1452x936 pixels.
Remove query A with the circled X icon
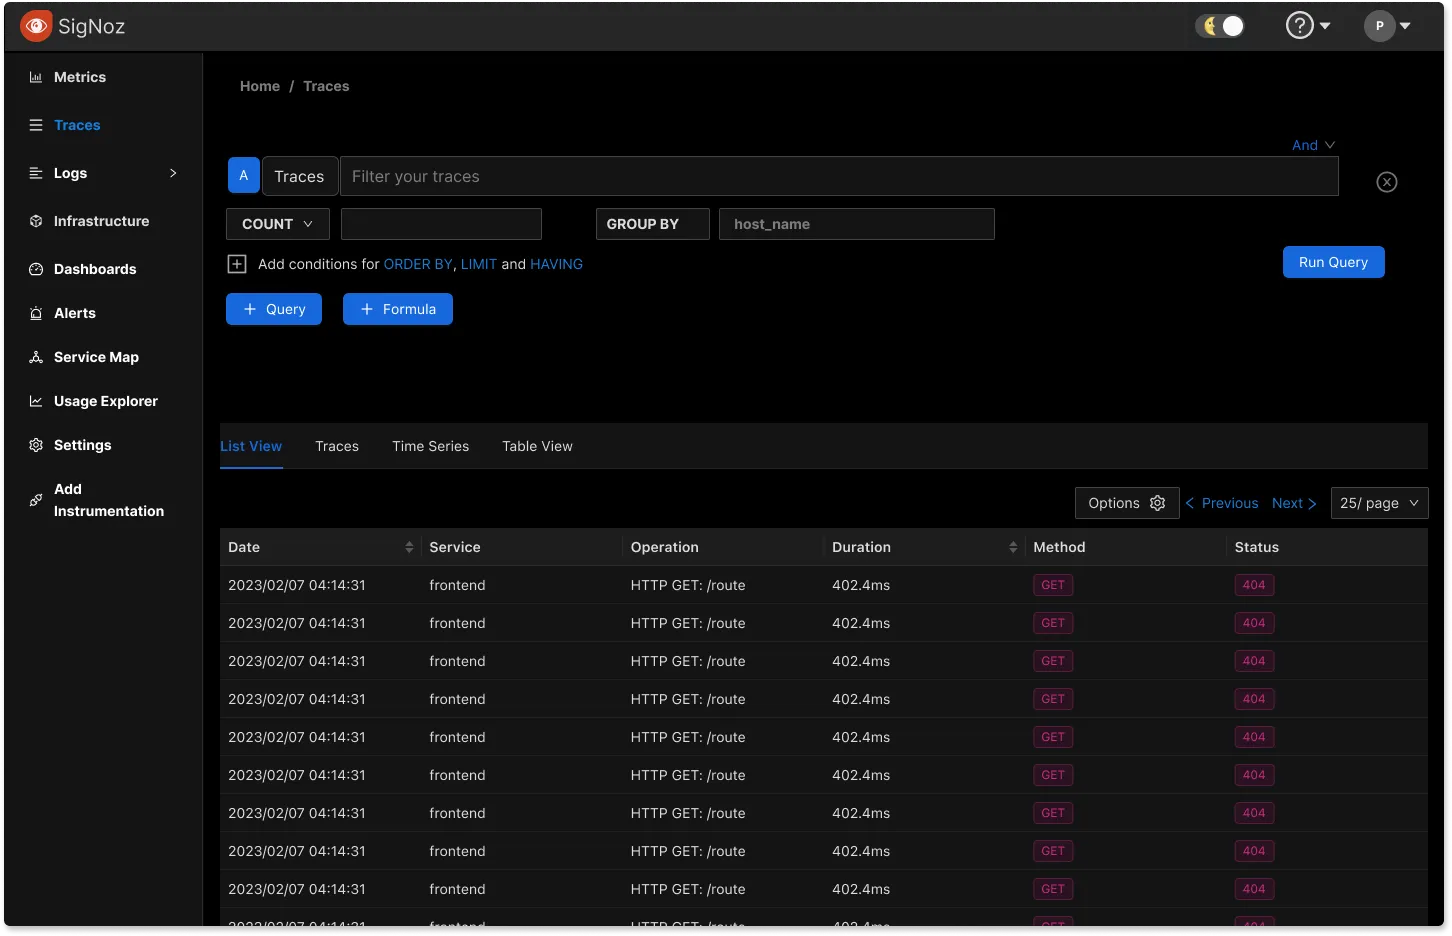coord(1386,182)
